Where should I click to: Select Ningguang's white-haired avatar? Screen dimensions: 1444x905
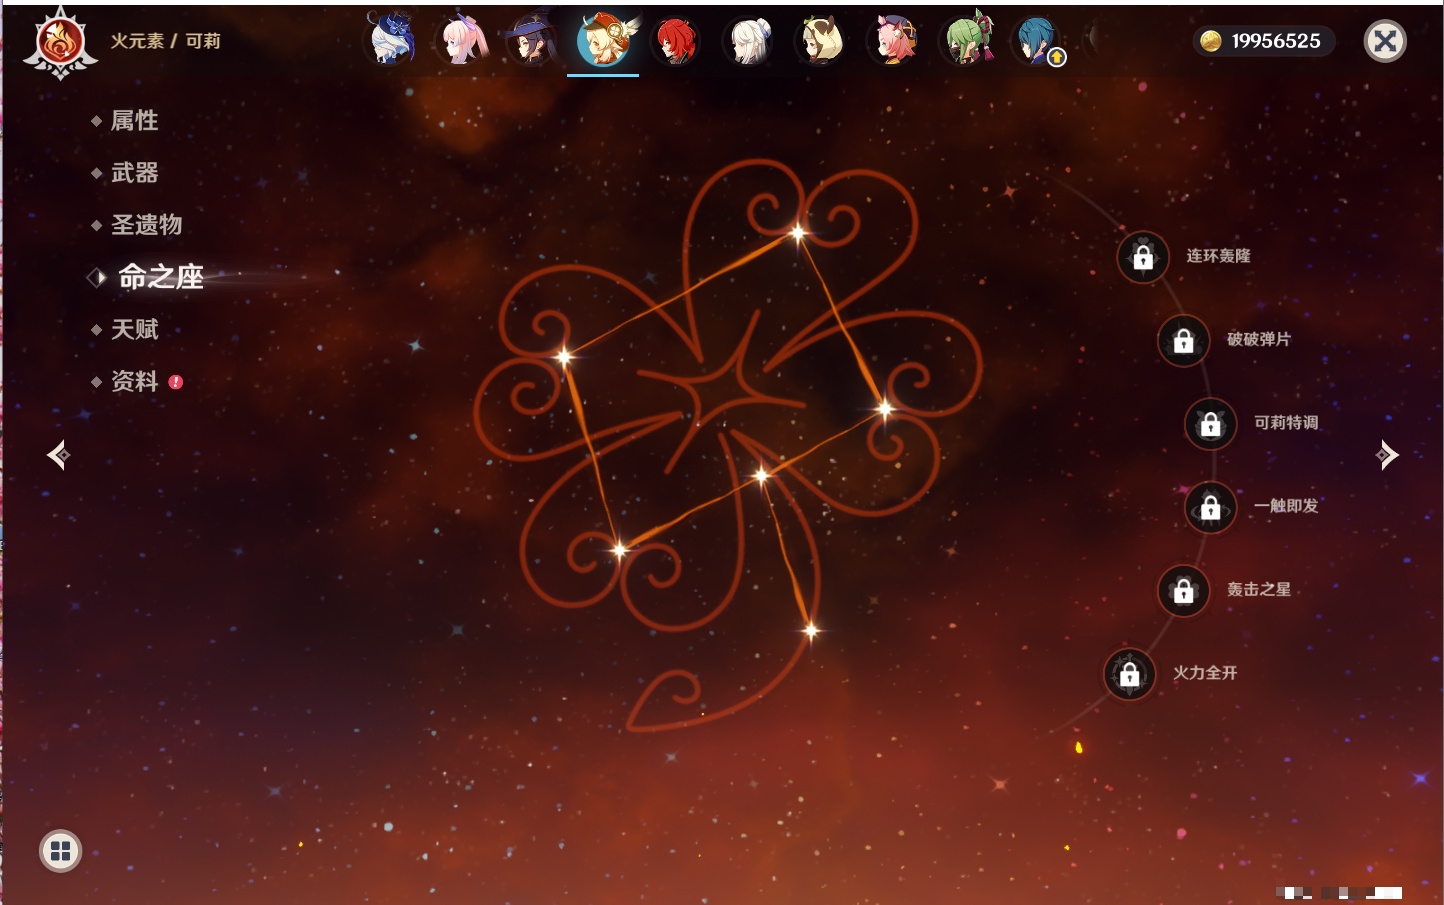pyautogui.click(x=747, y=41)
